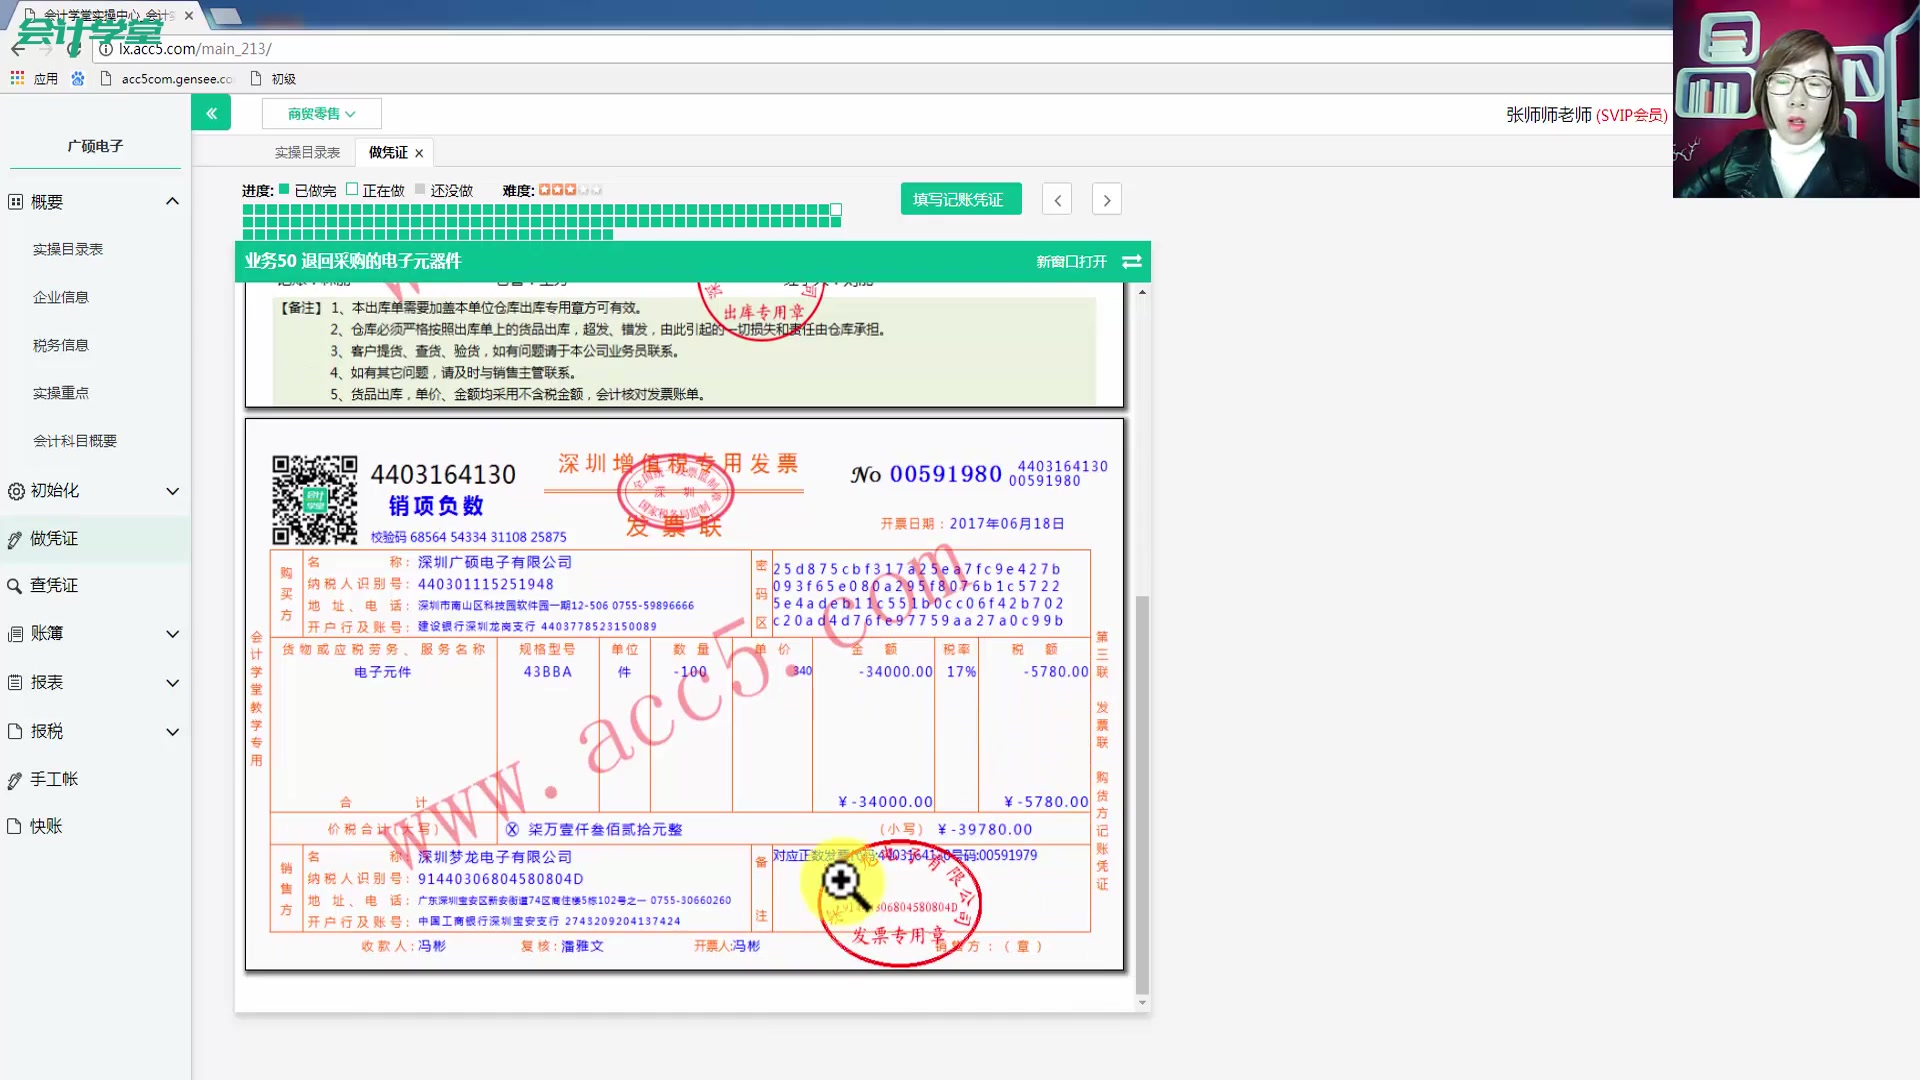Switch to the 实操目录表 tab

click(x=307, y=151)
